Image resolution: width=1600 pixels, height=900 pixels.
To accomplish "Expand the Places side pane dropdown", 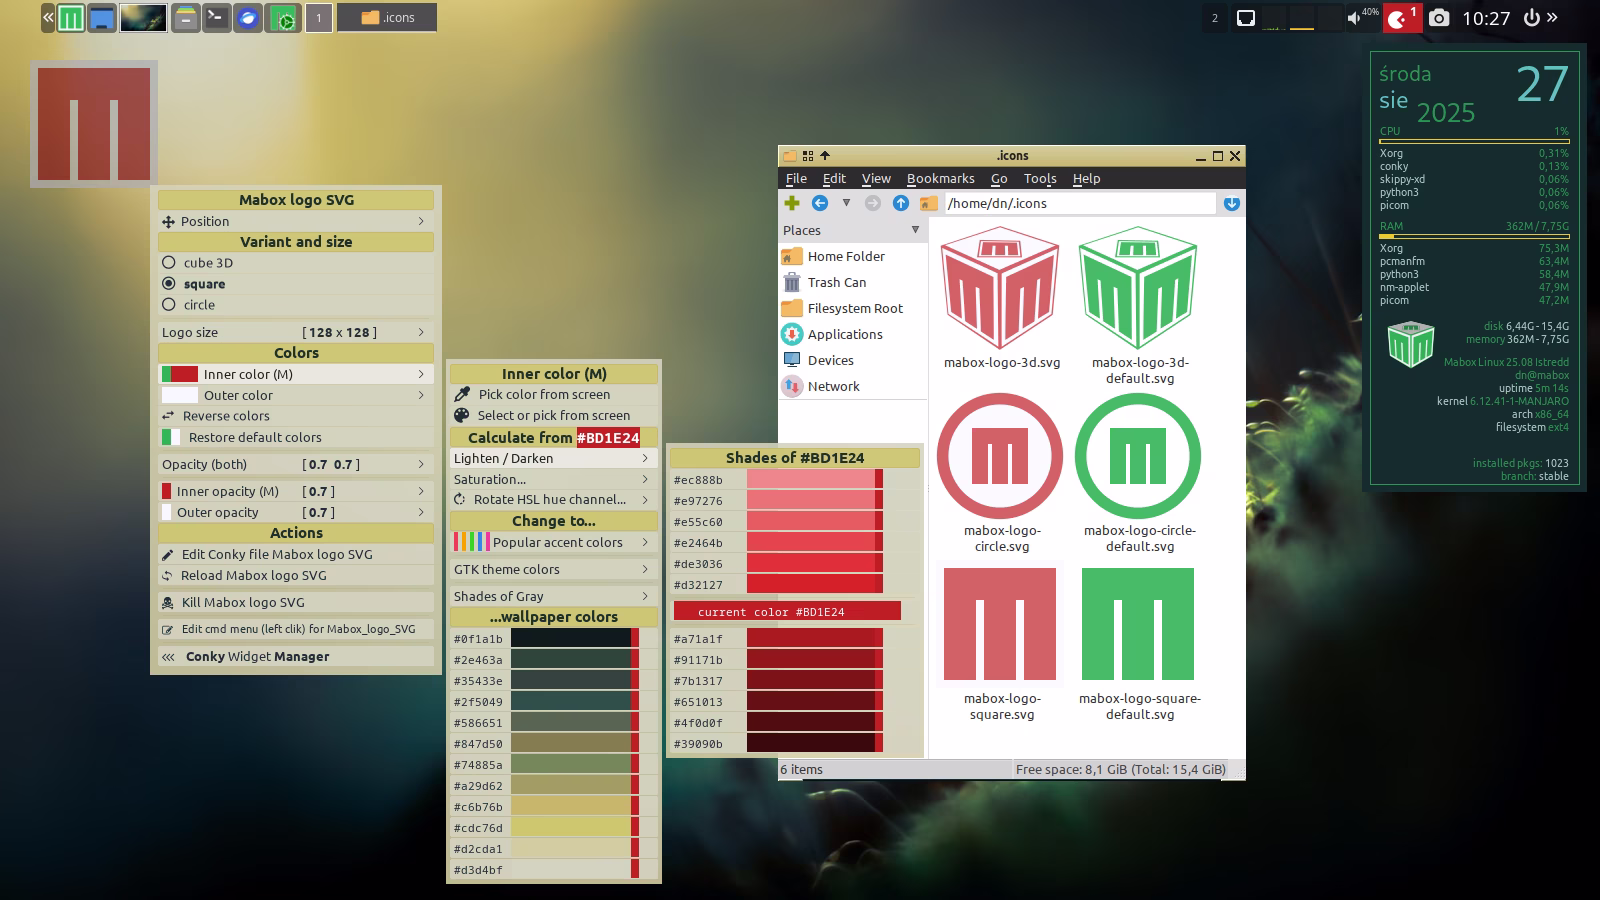I will coord(915,230).
